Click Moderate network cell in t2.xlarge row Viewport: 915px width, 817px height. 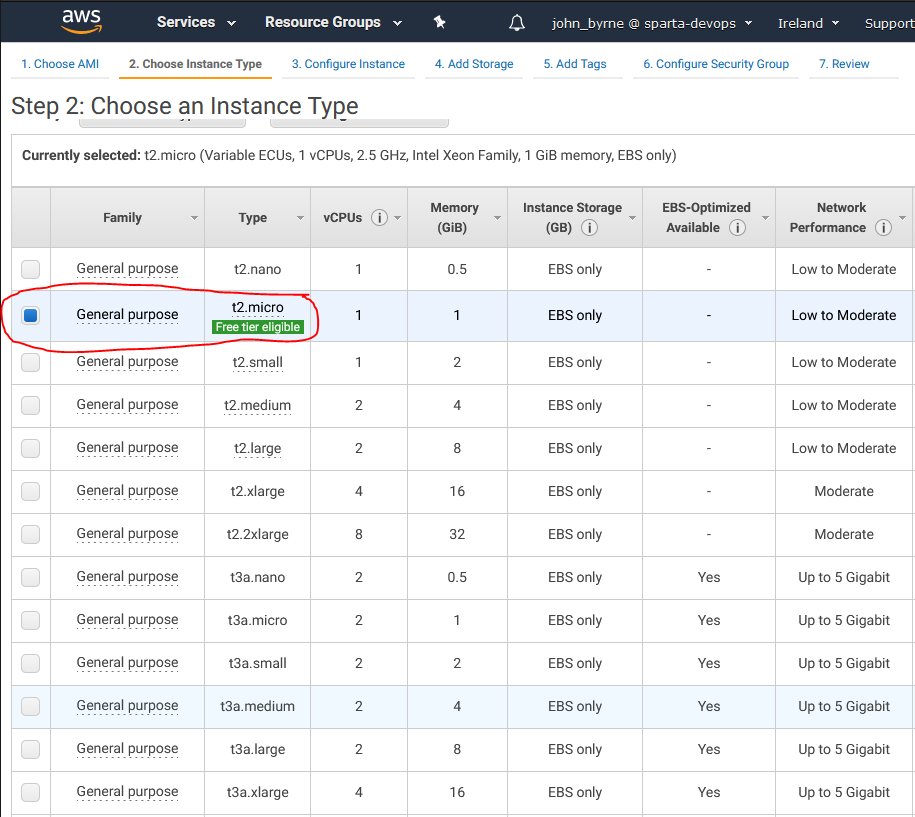tap(844, 491)
